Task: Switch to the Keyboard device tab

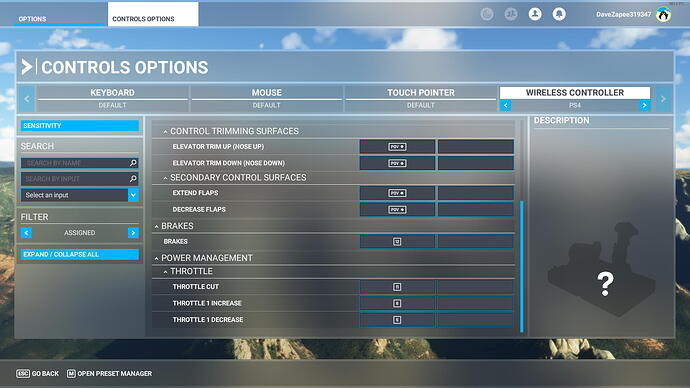Action: click(x=112, y=98)
